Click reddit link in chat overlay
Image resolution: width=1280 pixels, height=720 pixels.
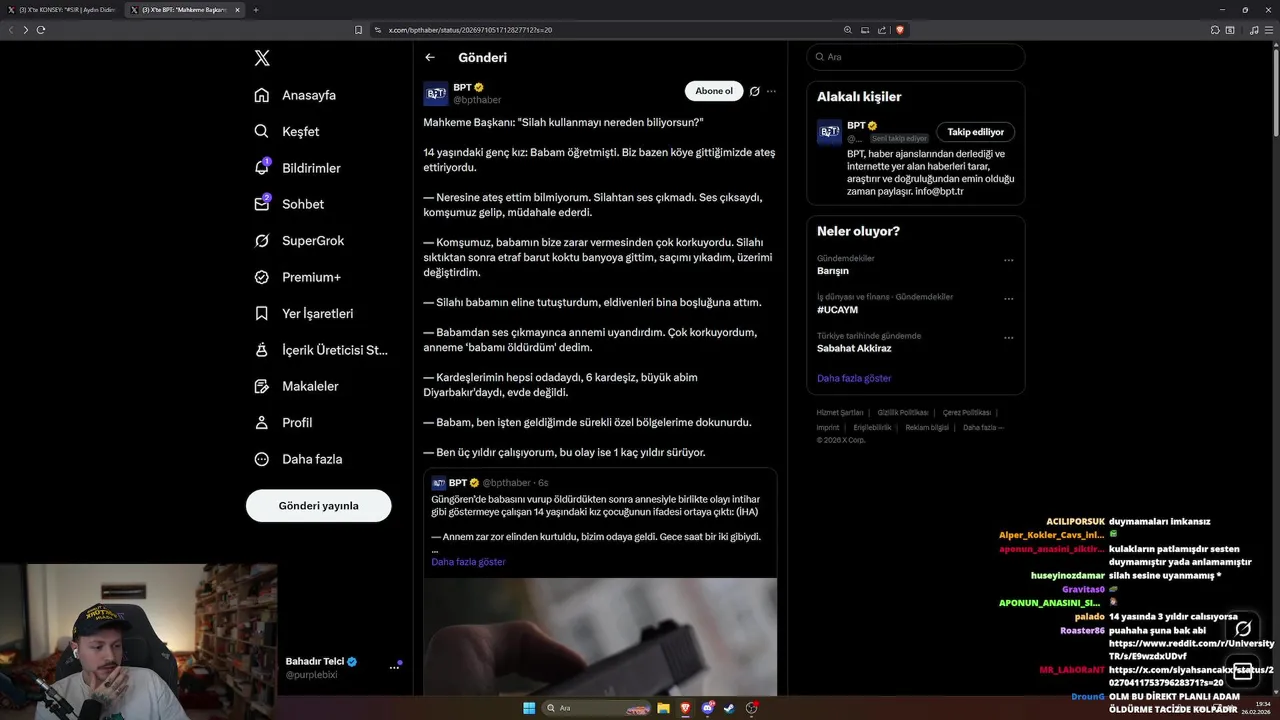click(x=1191, y=650)
